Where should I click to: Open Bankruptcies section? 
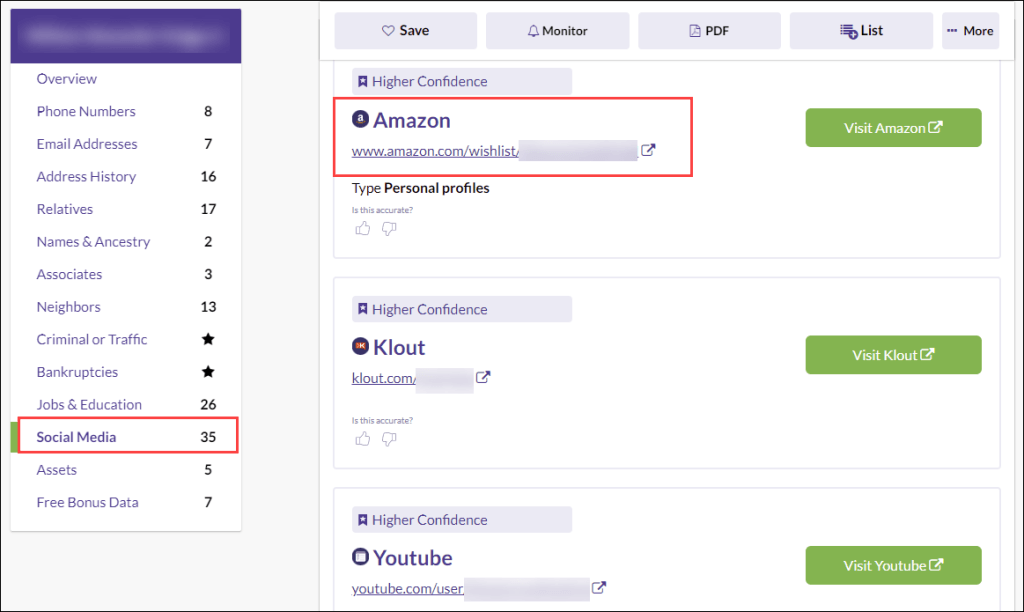coord(77,372)
